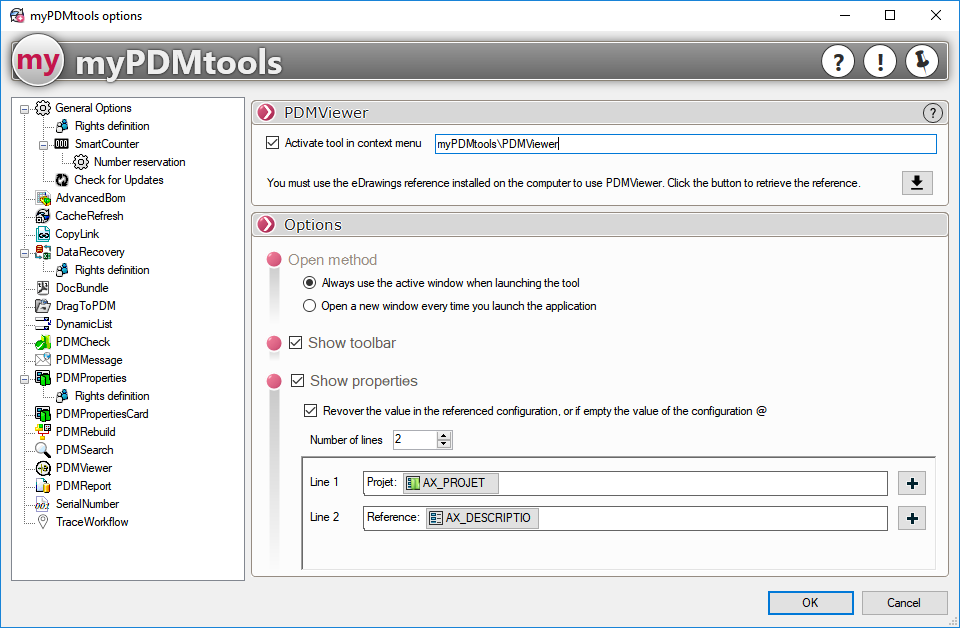Select Open a new window every time option
This screenshot has height=628, width=960.
[310, 306]
